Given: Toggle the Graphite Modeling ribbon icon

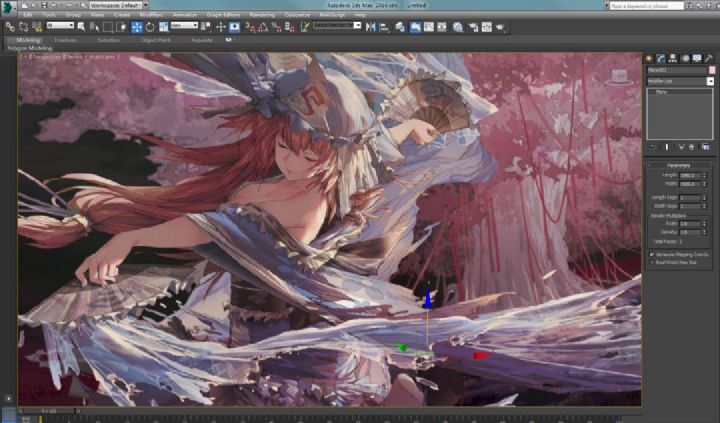Looking at the screenshot, I should point(415,27).
